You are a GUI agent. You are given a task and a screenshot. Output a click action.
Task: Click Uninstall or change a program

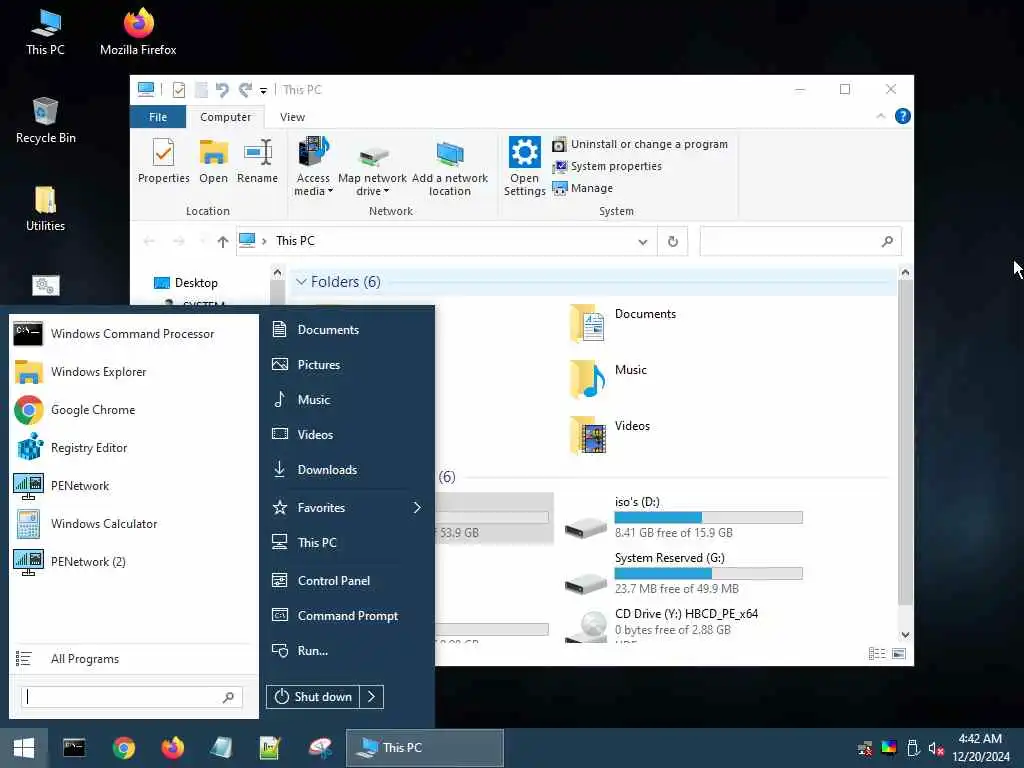click(x=640, y=144)
